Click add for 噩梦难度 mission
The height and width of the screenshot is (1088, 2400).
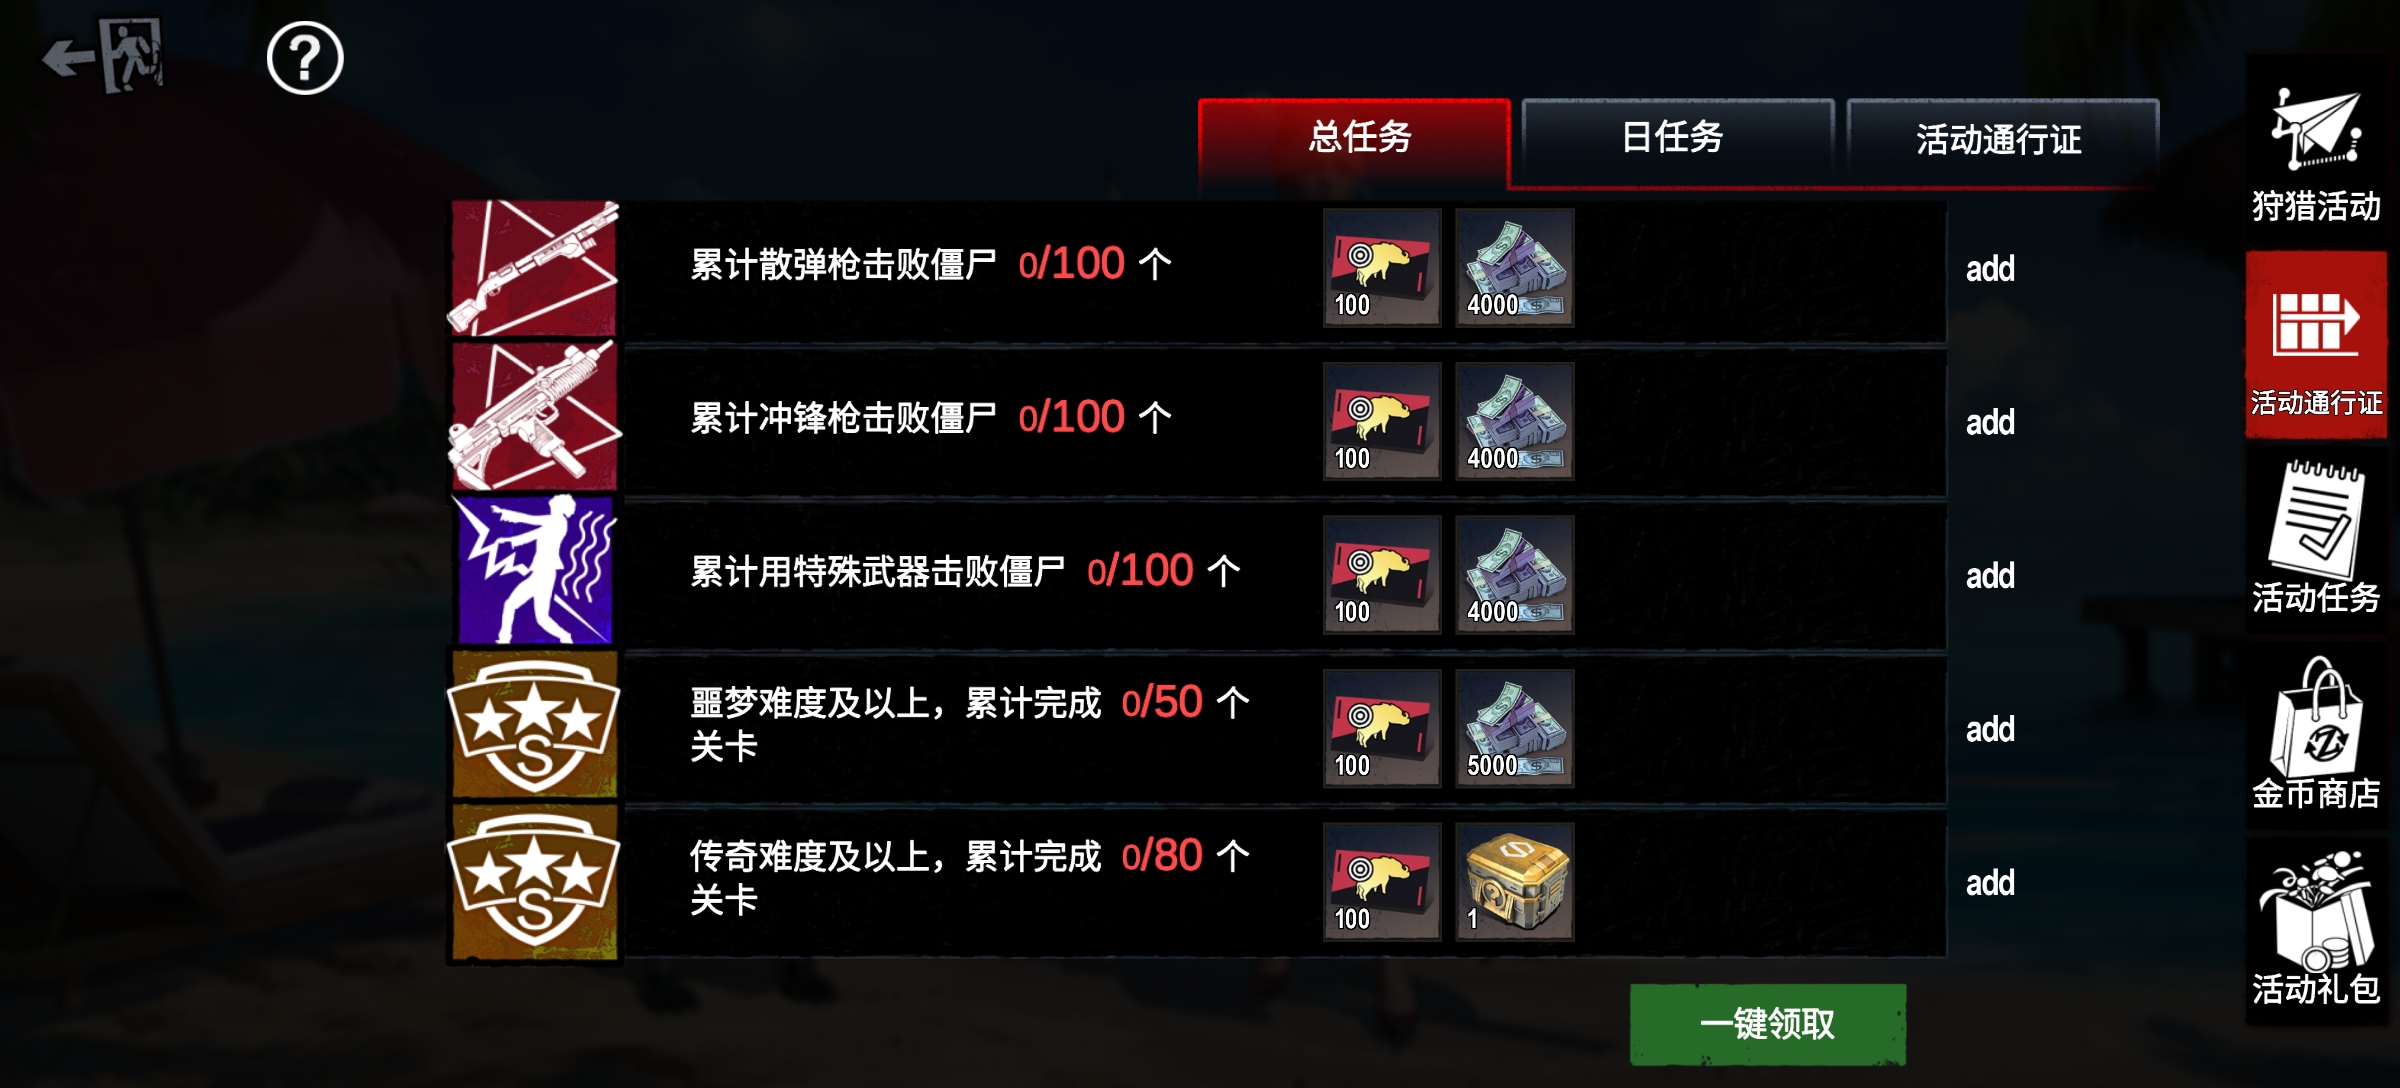pyautogui.click(x=1990, y=729)
